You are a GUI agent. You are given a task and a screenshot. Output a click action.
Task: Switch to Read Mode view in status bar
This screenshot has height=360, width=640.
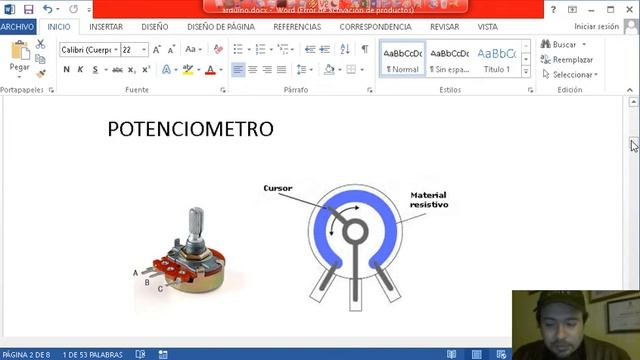pyautogui.click(x=451, y=354)
